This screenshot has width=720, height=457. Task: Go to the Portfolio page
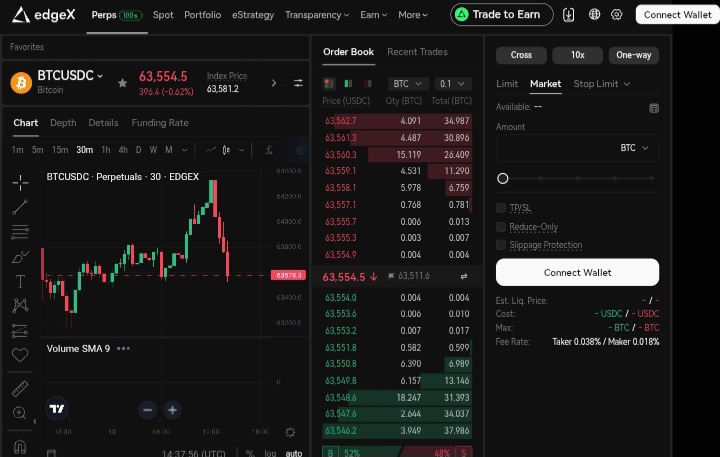pyautogui.click(x=202, y=15)
